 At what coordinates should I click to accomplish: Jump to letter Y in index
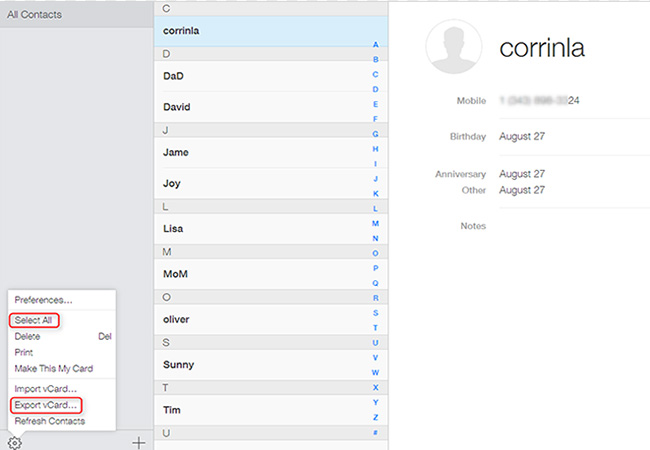376,403
